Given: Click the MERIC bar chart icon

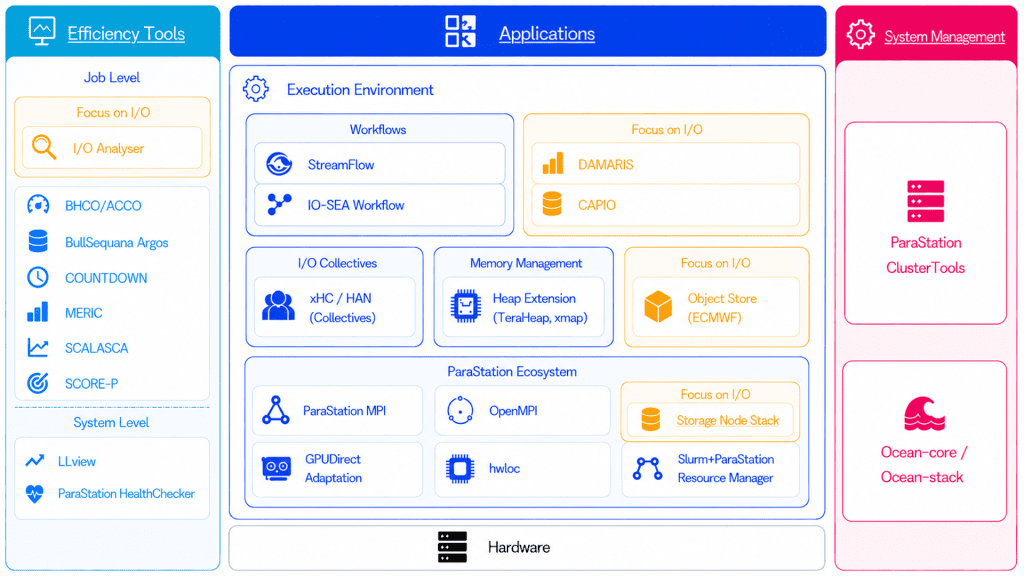Looking at the screenshot, I should click(38, 312).
